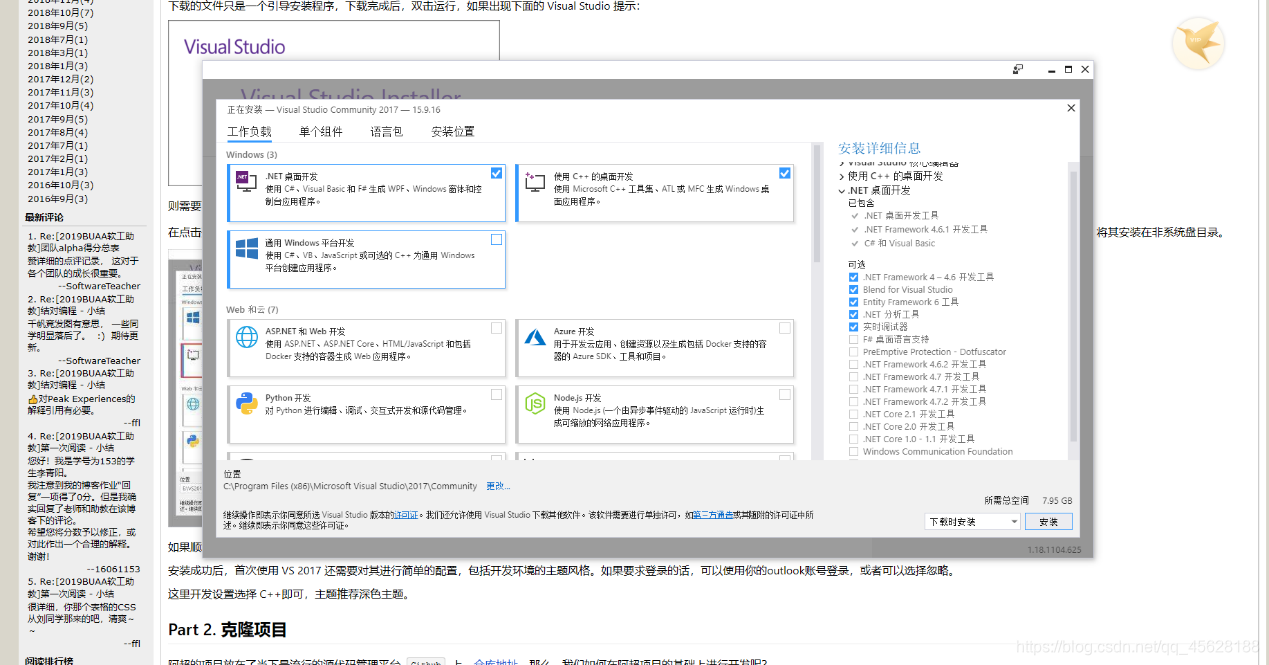Viewport: 1269px width, 665px height.
Task: Click the install path C:\Program Files (x86) text
Action: point(350,486)
